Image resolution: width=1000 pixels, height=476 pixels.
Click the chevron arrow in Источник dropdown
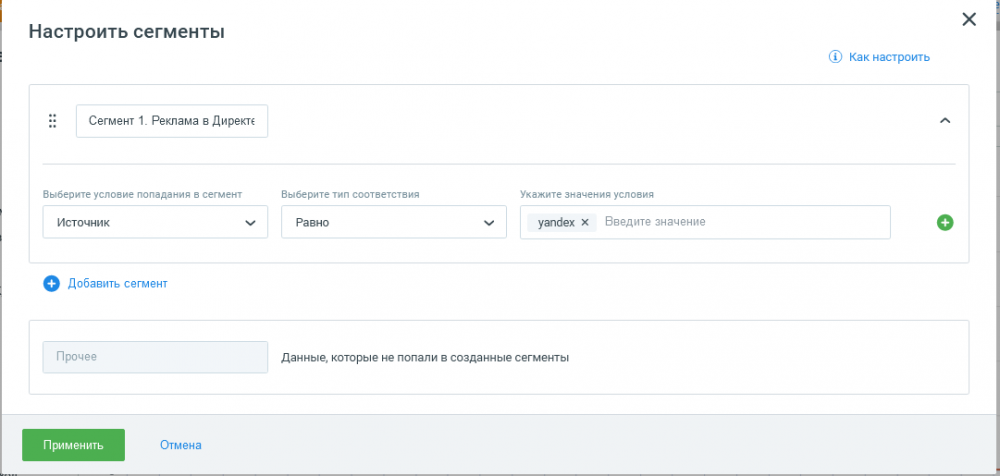click(x=250, y=223)
